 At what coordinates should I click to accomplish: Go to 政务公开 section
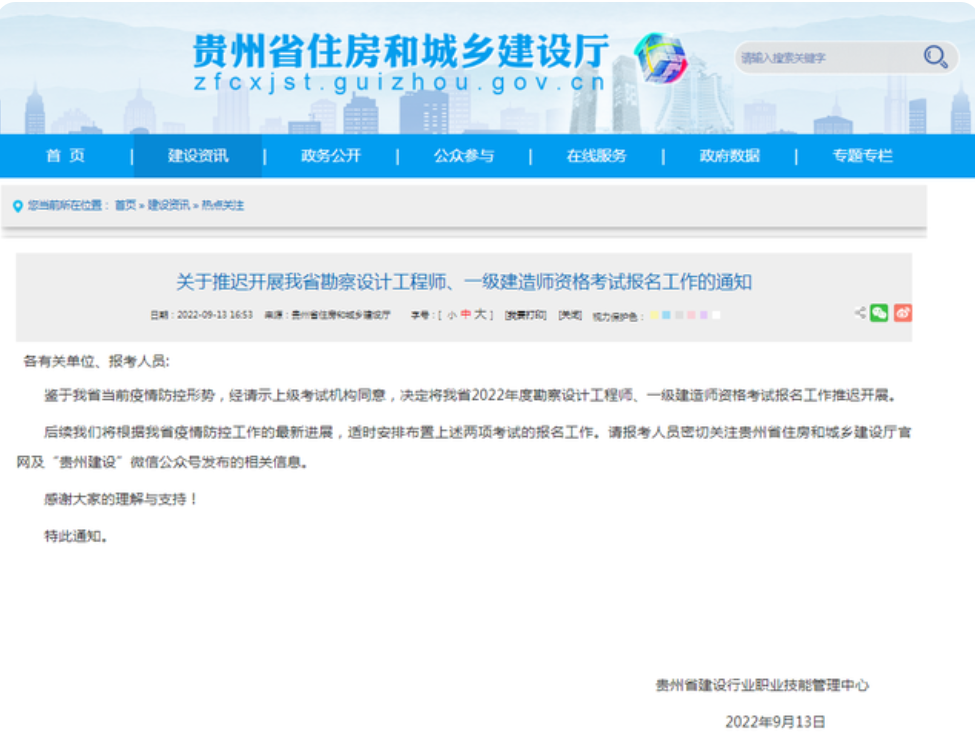[331, 155]
